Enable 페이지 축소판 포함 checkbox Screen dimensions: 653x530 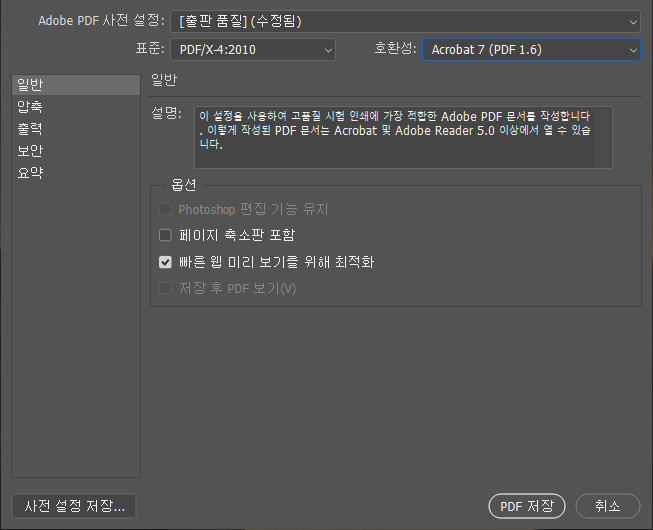pyautogui.click(x=165, y=235)
